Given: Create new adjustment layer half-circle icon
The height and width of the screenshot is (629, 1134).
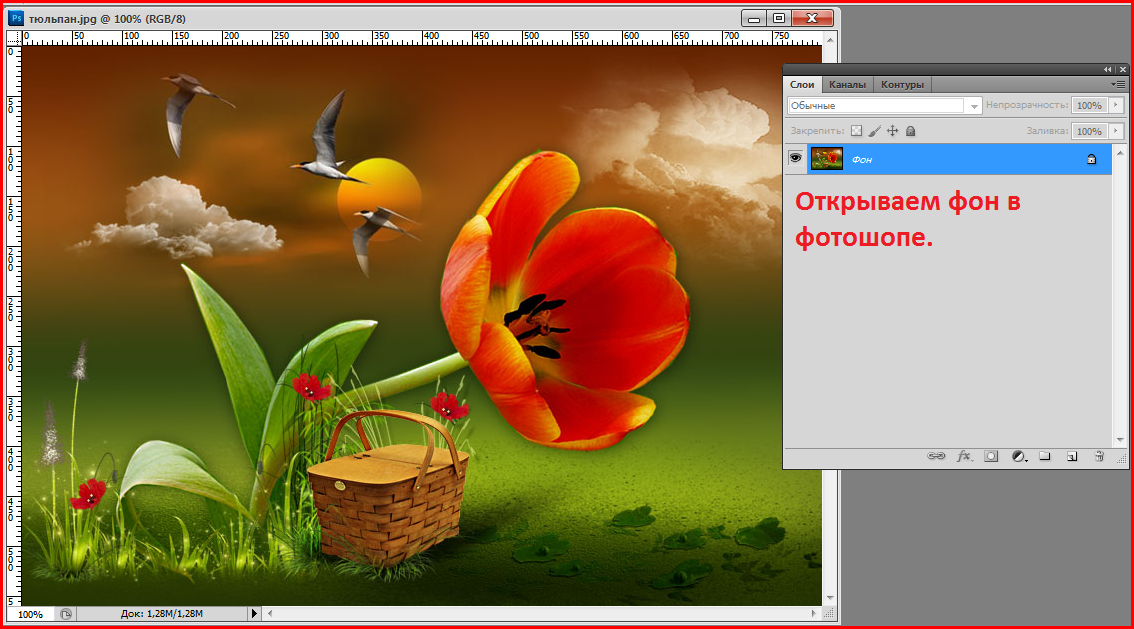Looking at the screenshot, I should [1019, 456].
